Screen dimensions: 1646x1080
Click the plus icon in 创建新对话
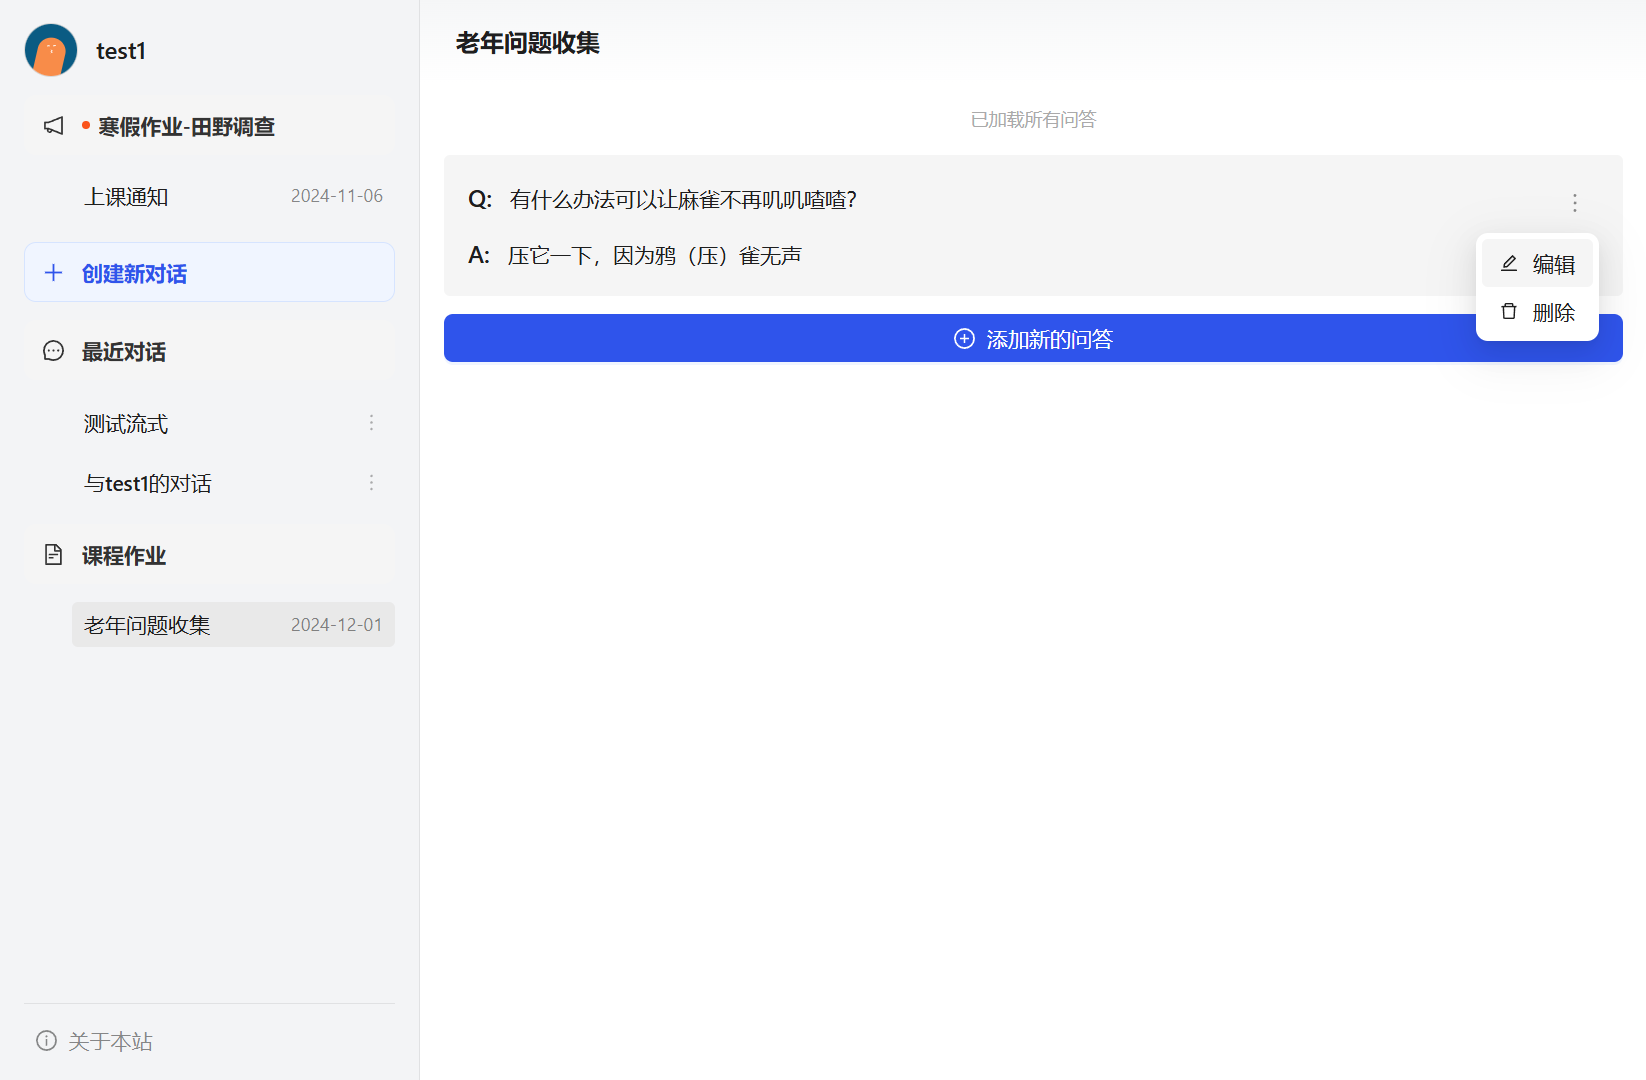click(54, 273)
